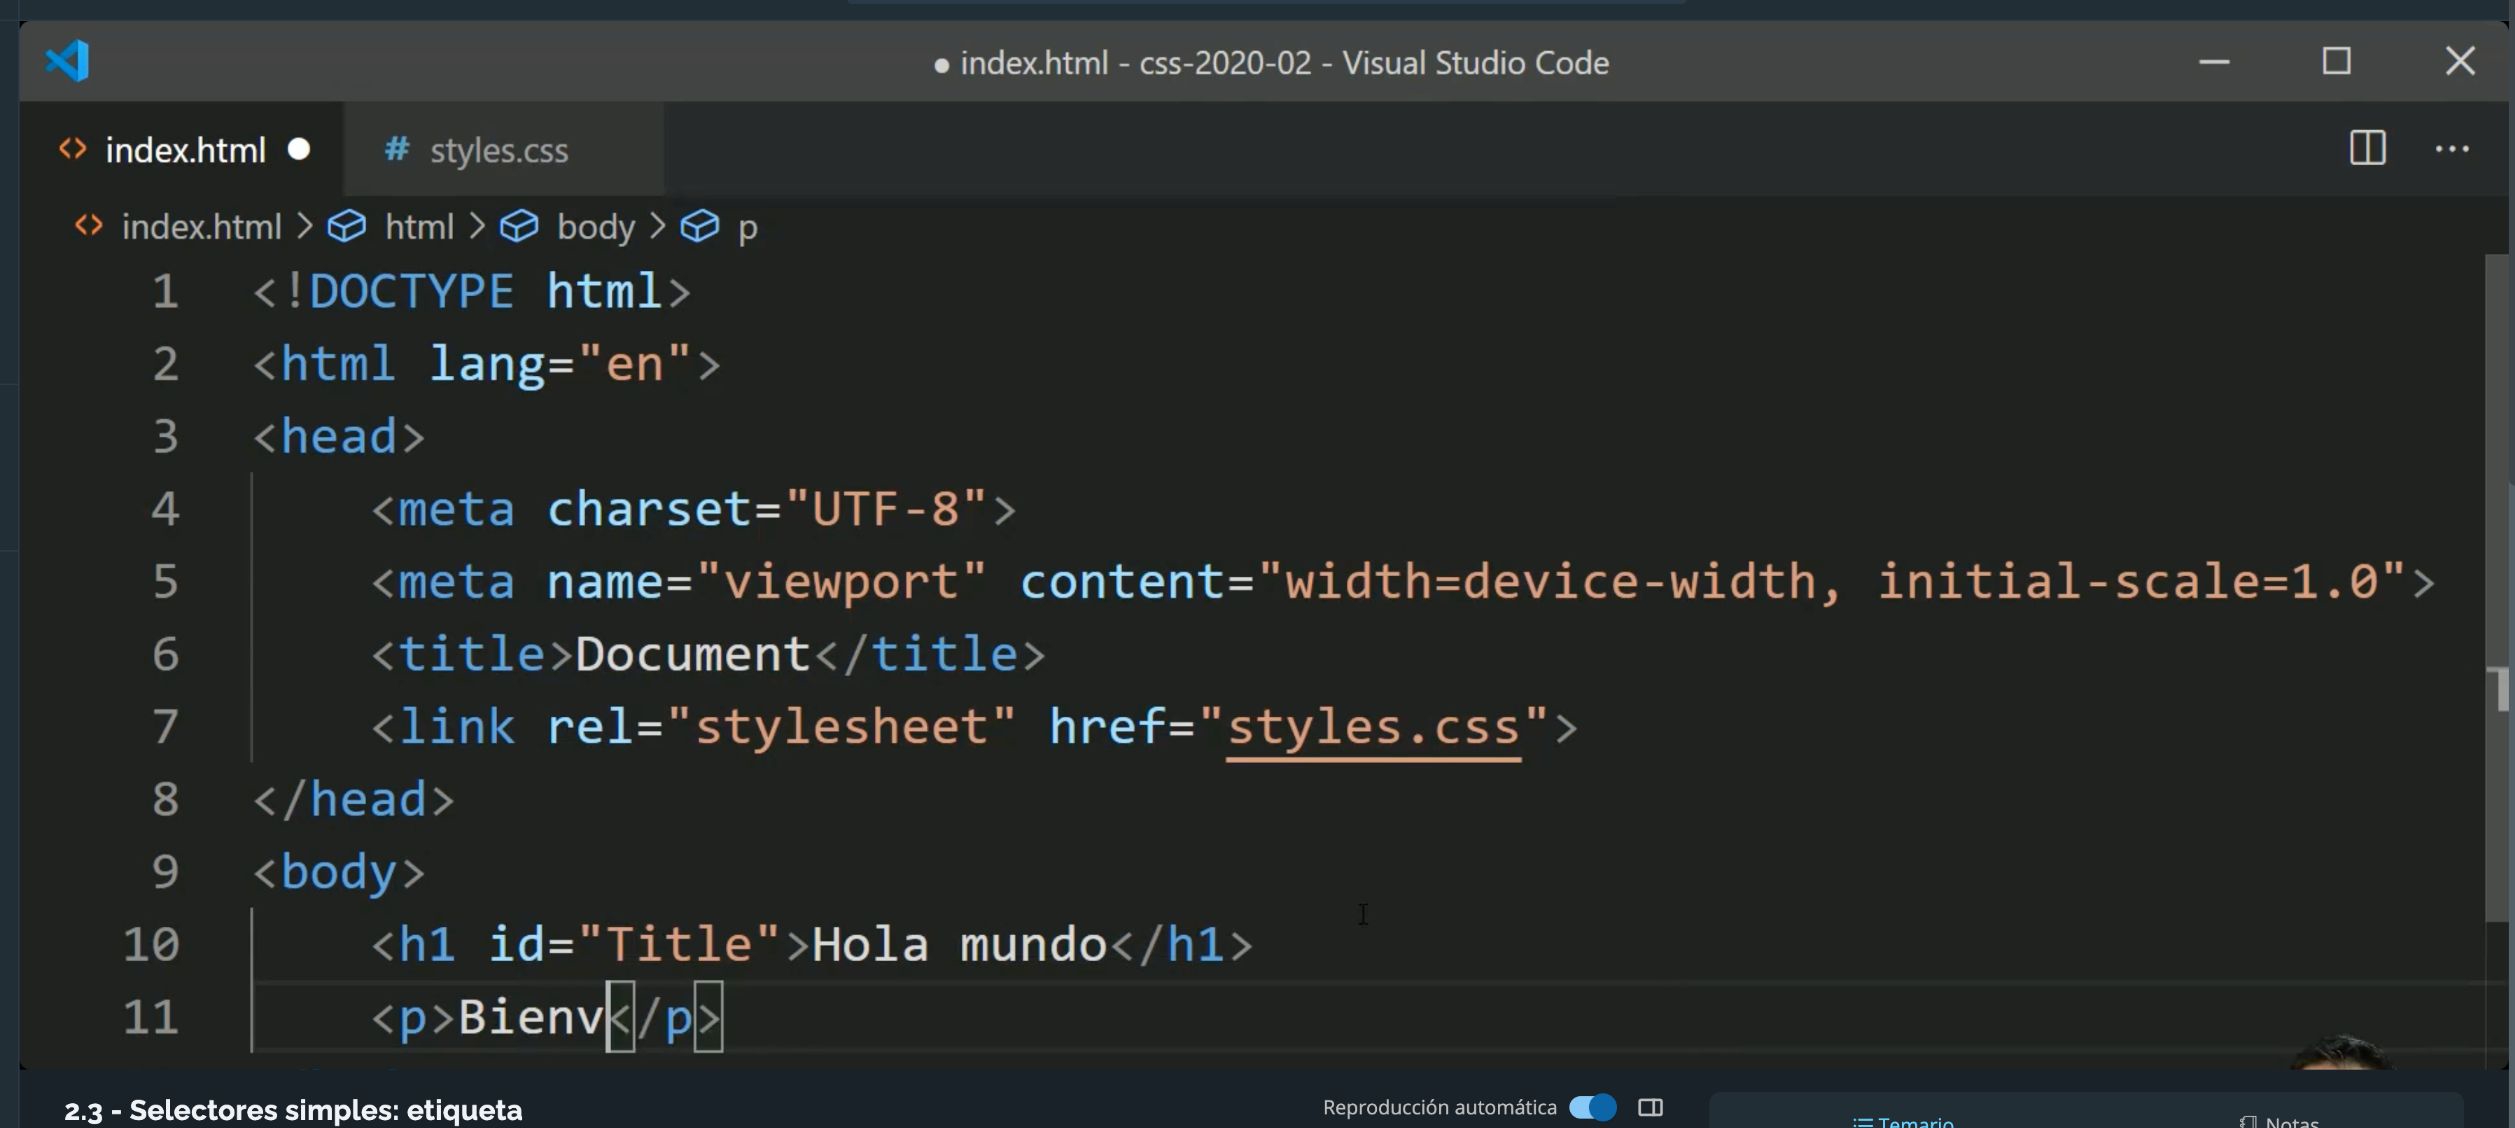Screen dimensions: 2515x1128
Task: Click line number 7 in the gutter
Action: pyautogui.click(x=166, y=727)
